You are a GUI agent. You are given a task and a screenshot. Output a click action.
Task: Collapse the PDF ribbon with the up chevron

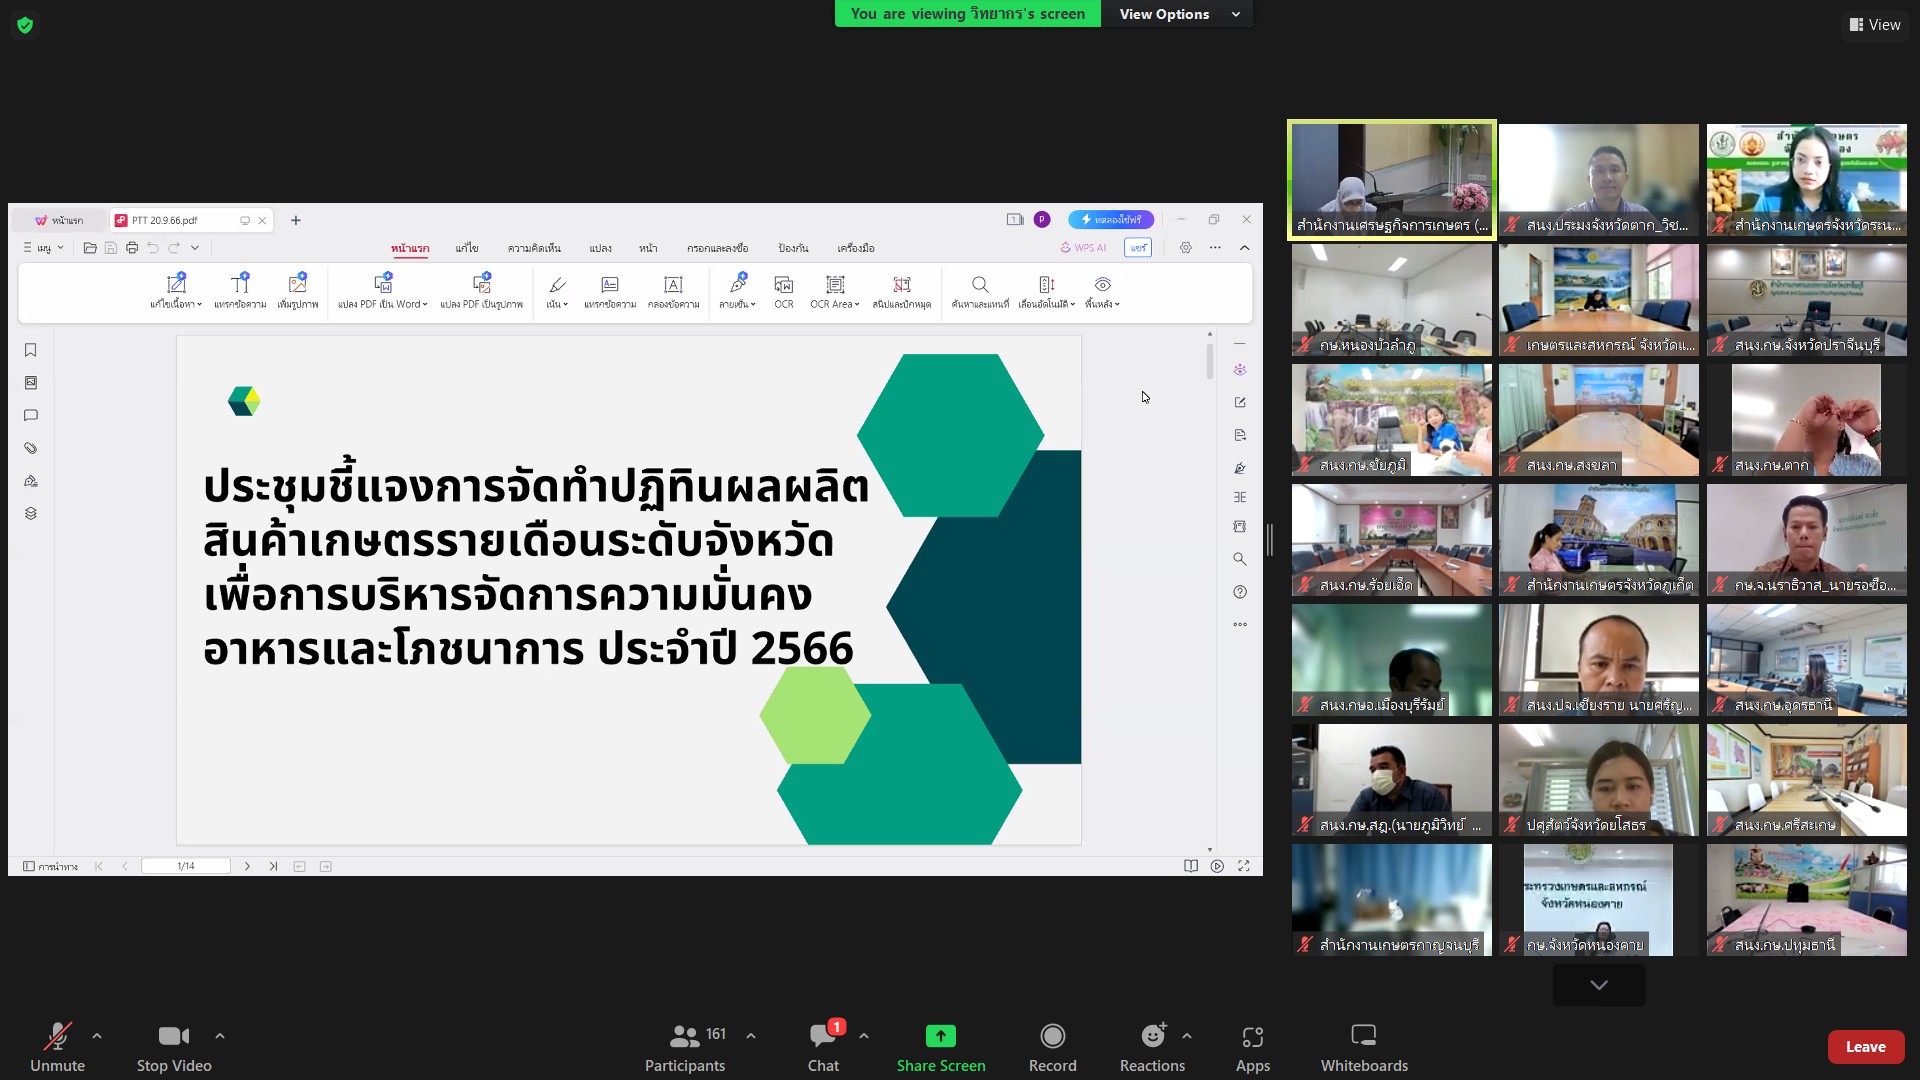1245,248
